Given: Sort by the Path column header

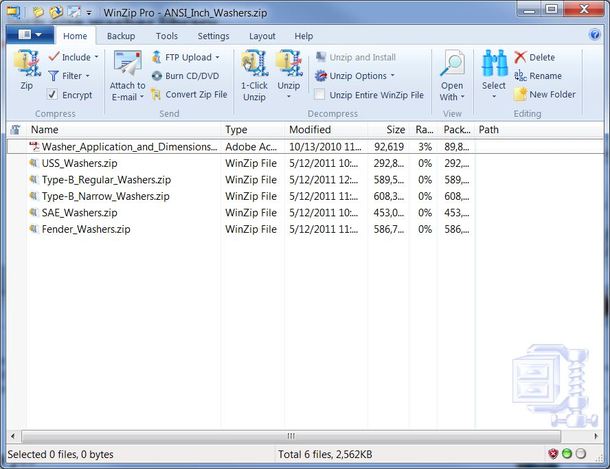Looking at the screenshot, I should tap(539, 130).
